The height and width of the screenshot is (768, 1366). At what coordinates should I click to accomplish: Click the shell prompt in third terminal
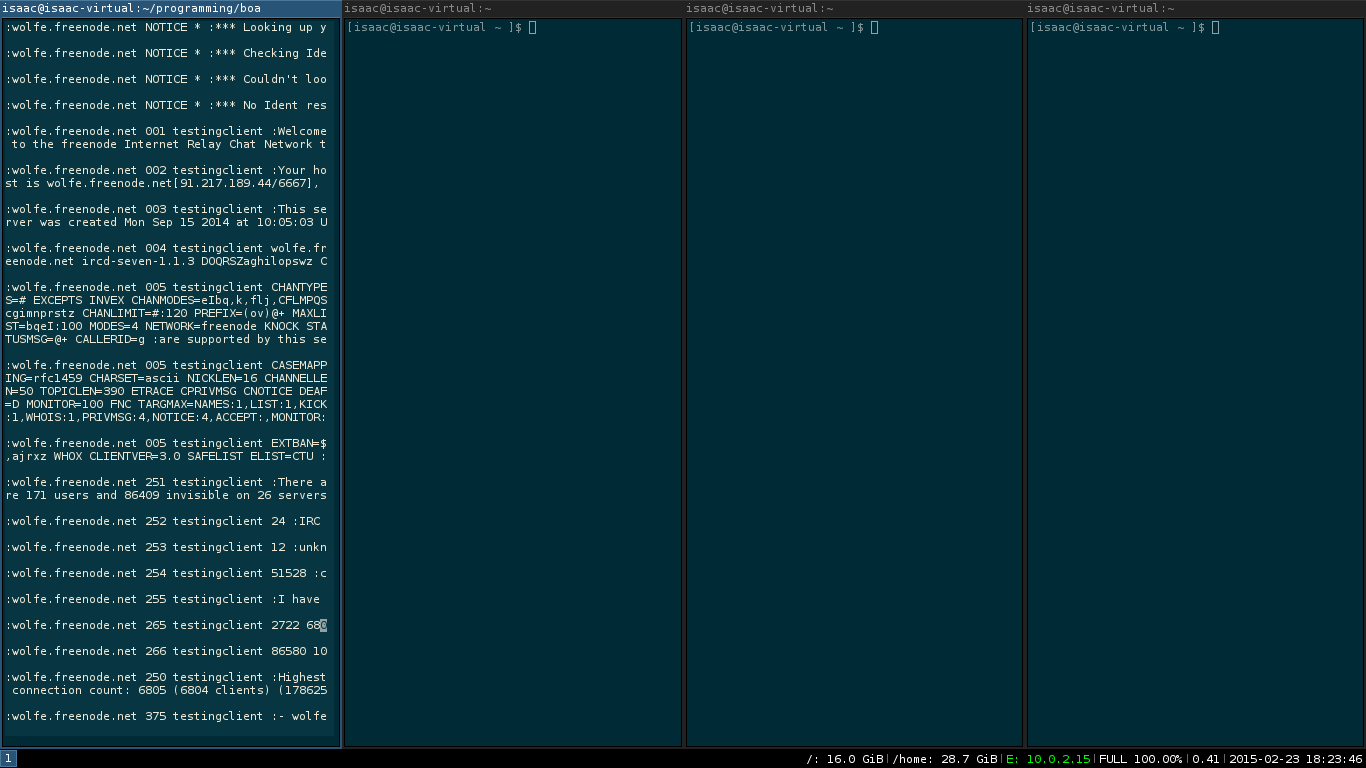[776, 27]
